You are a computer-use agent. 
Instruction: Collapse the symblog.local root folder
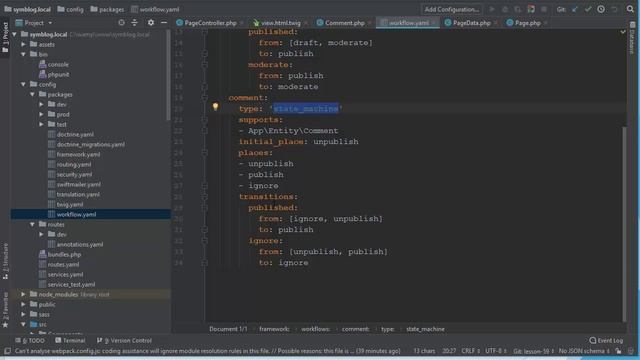click(x=15, y=34)
